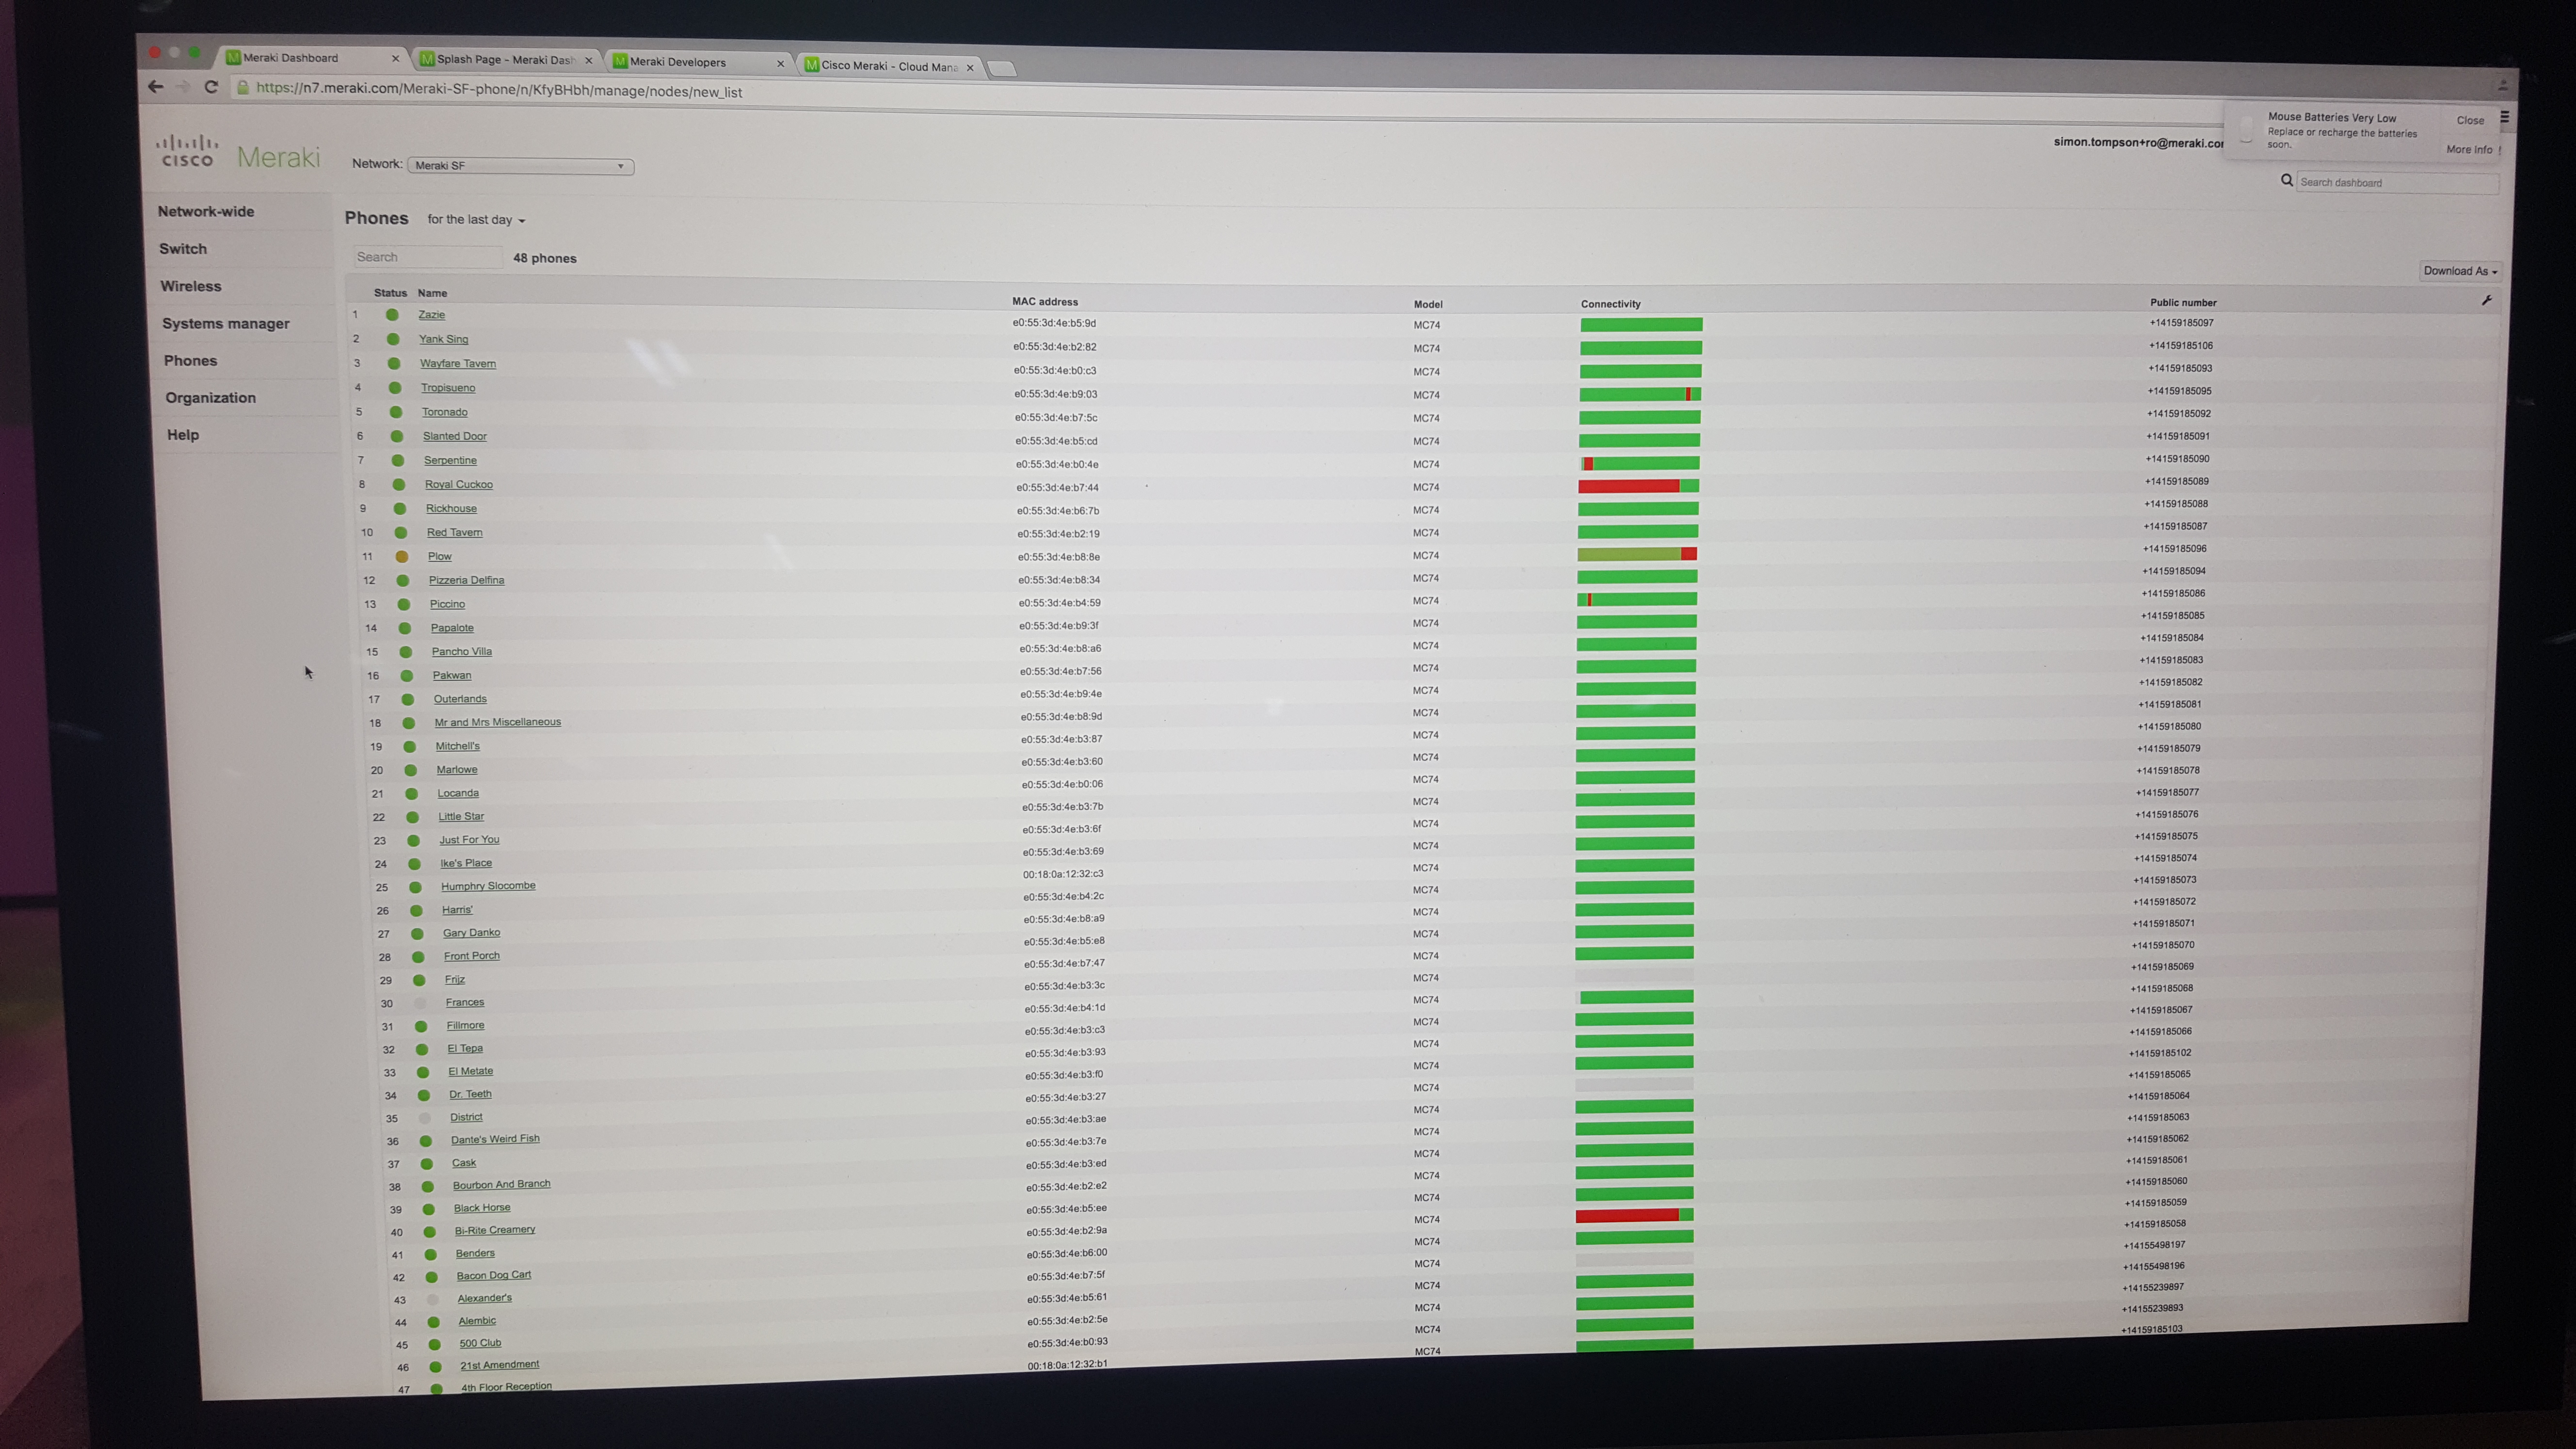Click Royal Cuckoo's red connectivity bar
This screenshot has height=1449, width=2576.
tap(1628, 487)
